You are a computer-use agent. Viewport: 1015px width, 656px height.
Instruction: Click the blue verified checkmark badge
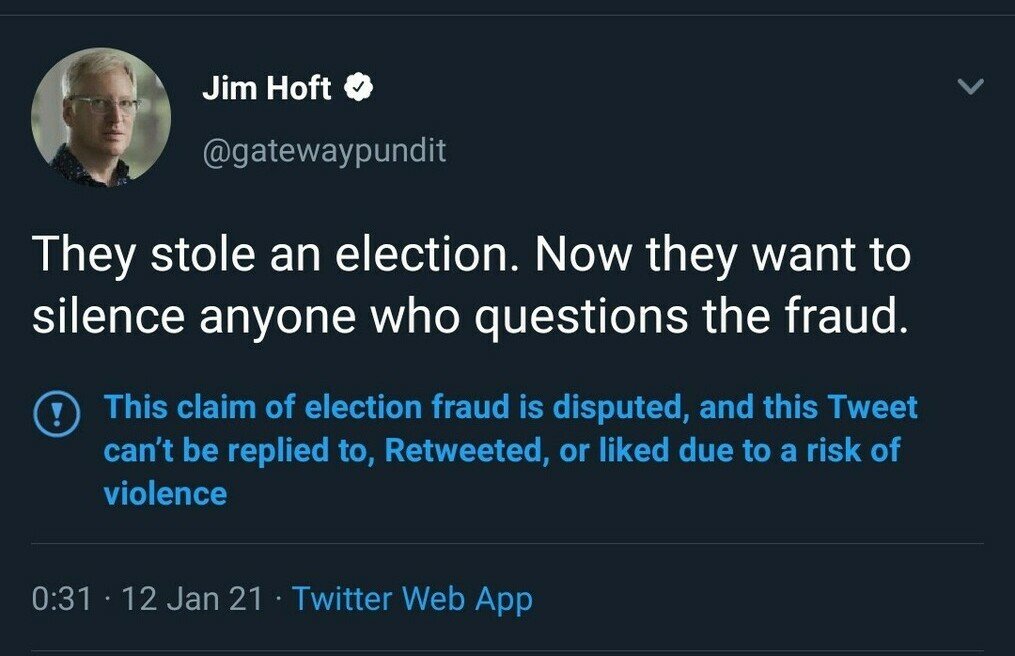[358, 89]
